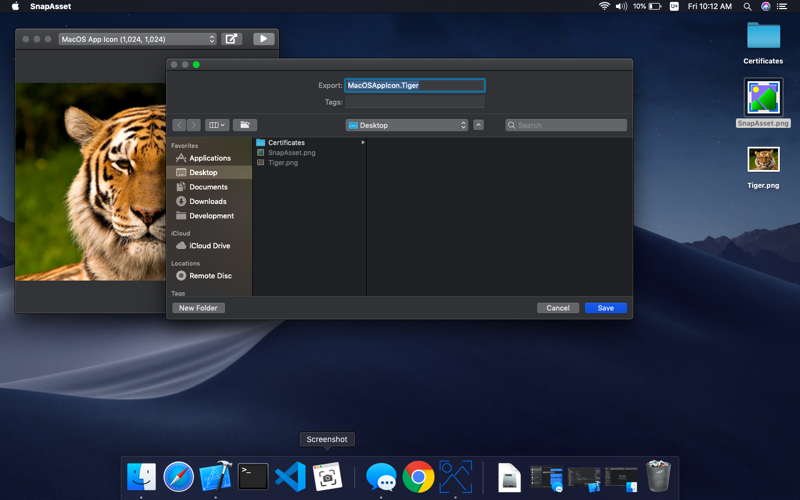Open Finder from the dock

141,477
